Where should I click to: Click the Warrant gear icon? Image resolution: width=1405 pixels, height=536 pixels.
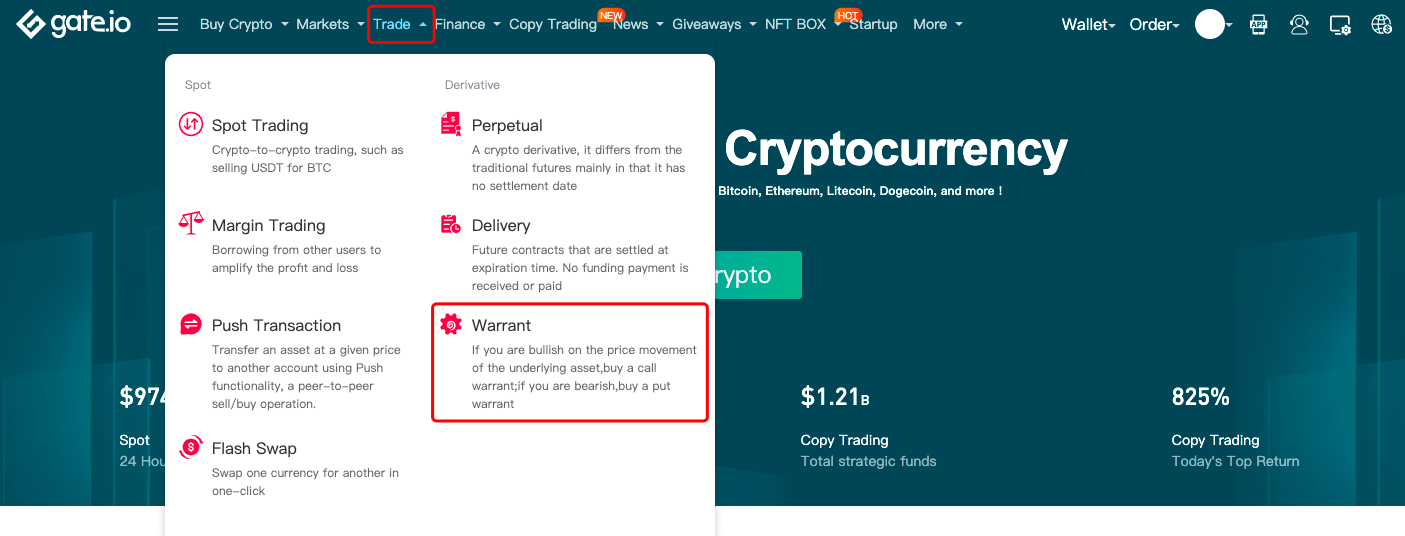coord(451,324)
